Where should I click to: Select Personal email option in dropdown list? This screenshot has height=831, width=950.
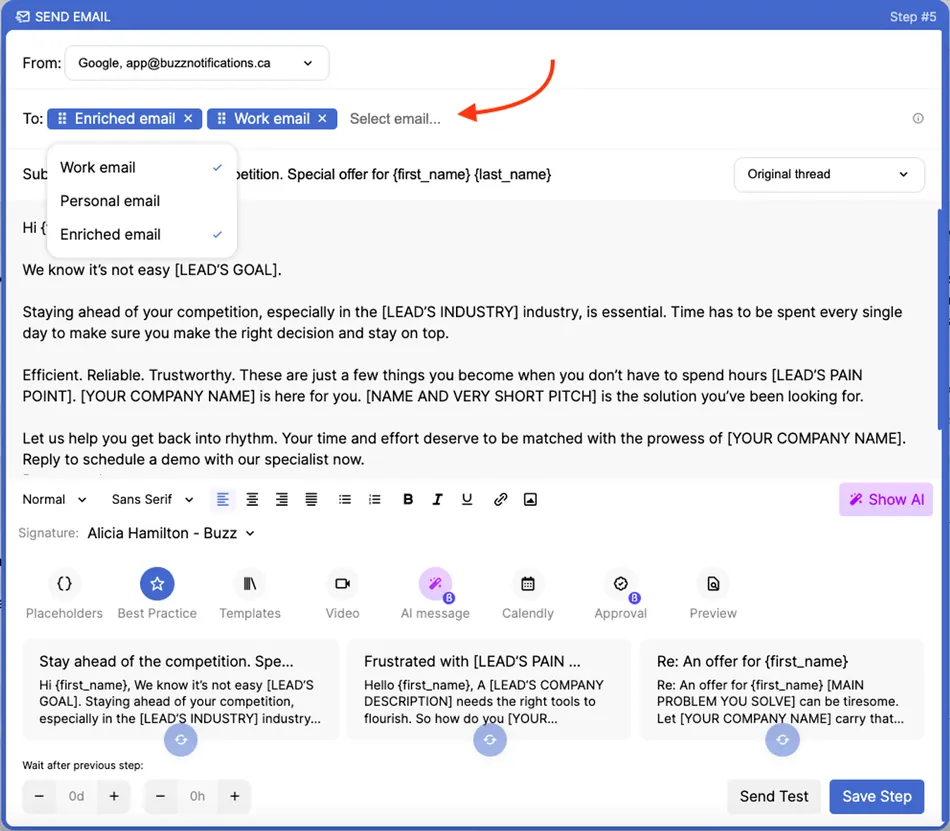[x=141, y=200]
